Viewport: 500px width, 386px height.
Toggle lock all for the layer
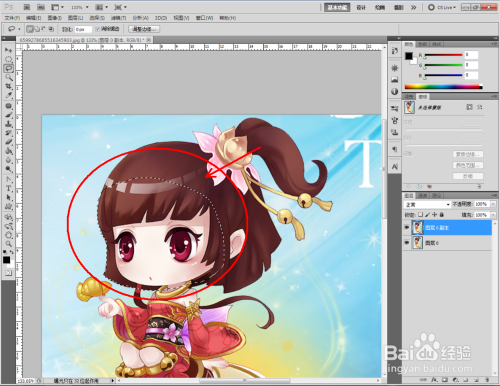442,215
